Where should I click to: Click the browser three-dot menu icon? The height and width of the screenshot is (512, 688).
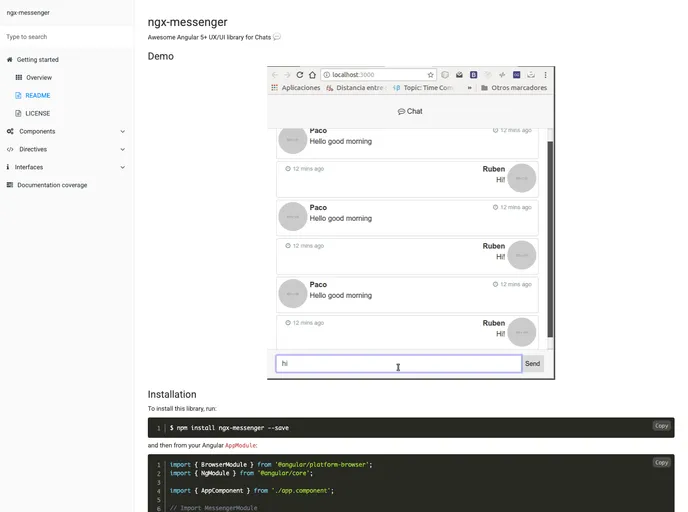click(545, 75)
